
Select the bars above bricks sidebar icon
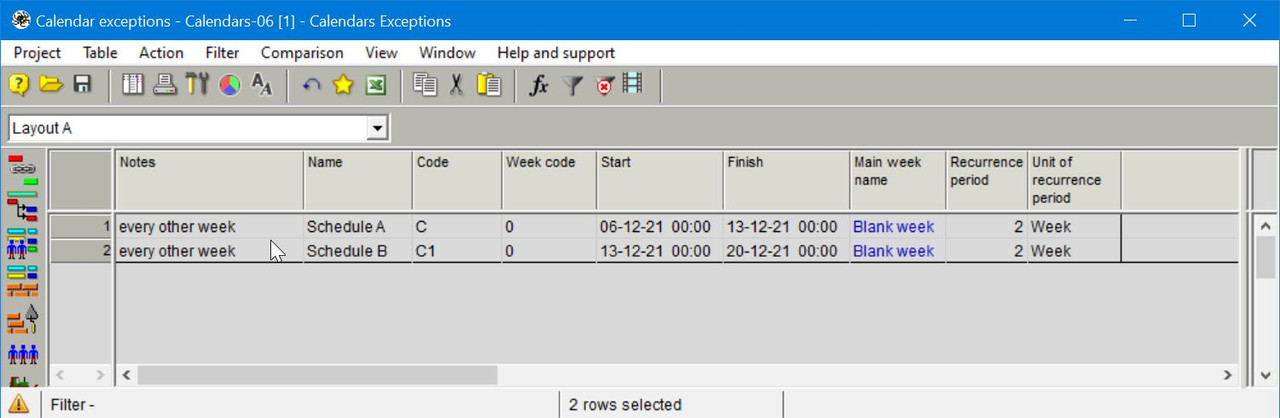tap(22, 281)
